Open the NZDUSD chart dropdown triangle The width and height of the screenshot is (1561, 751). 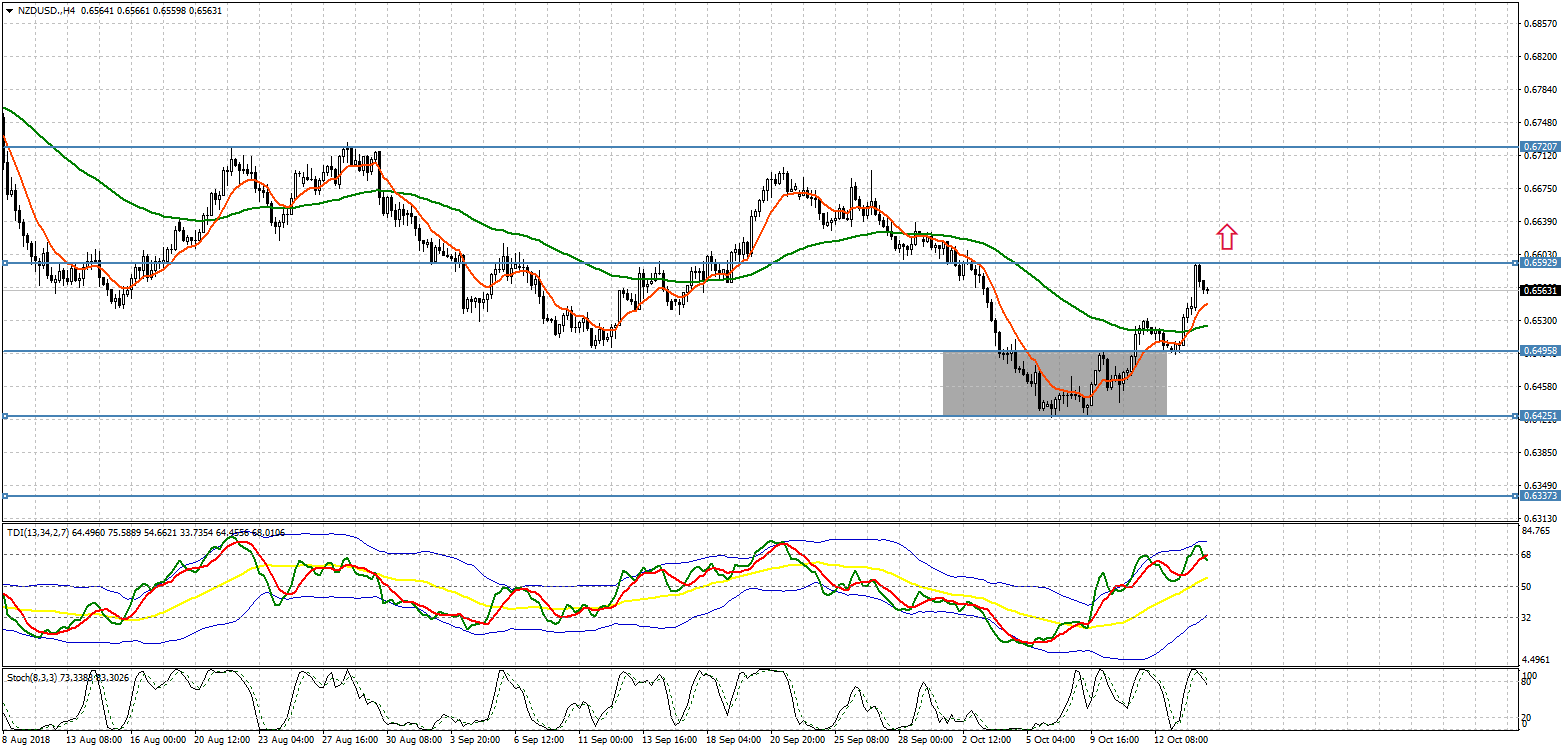[x=8, y=10]
